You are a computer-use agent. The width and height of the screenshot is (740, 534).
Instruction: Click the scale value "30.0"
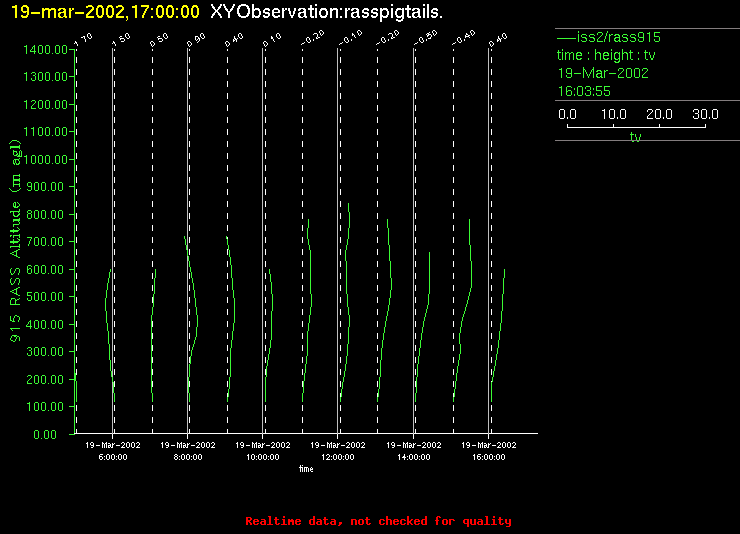click(x=705, y=114)
